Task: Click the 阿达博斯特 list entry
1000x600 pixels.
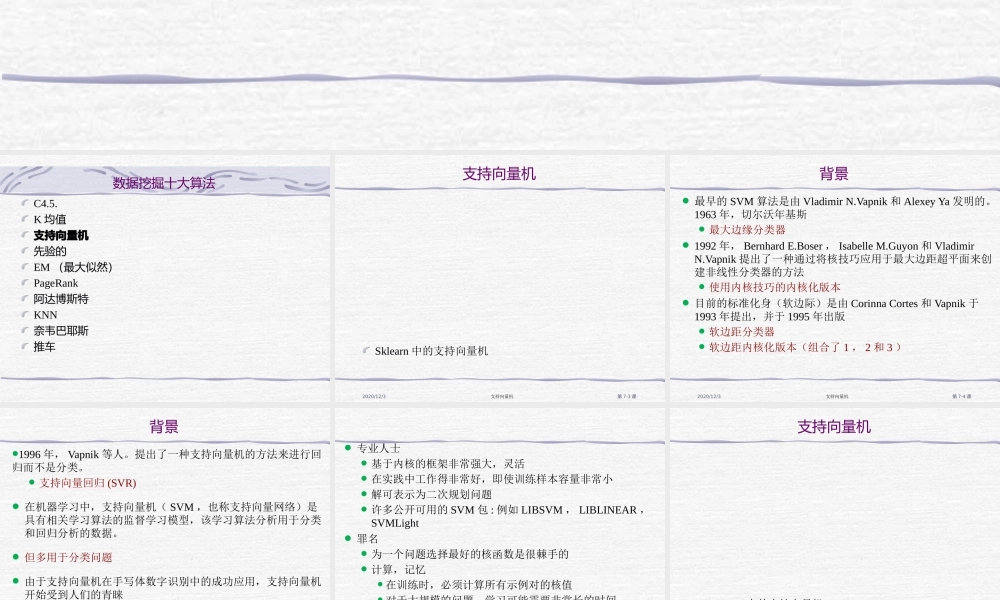Action: click(x=61, y=299)
